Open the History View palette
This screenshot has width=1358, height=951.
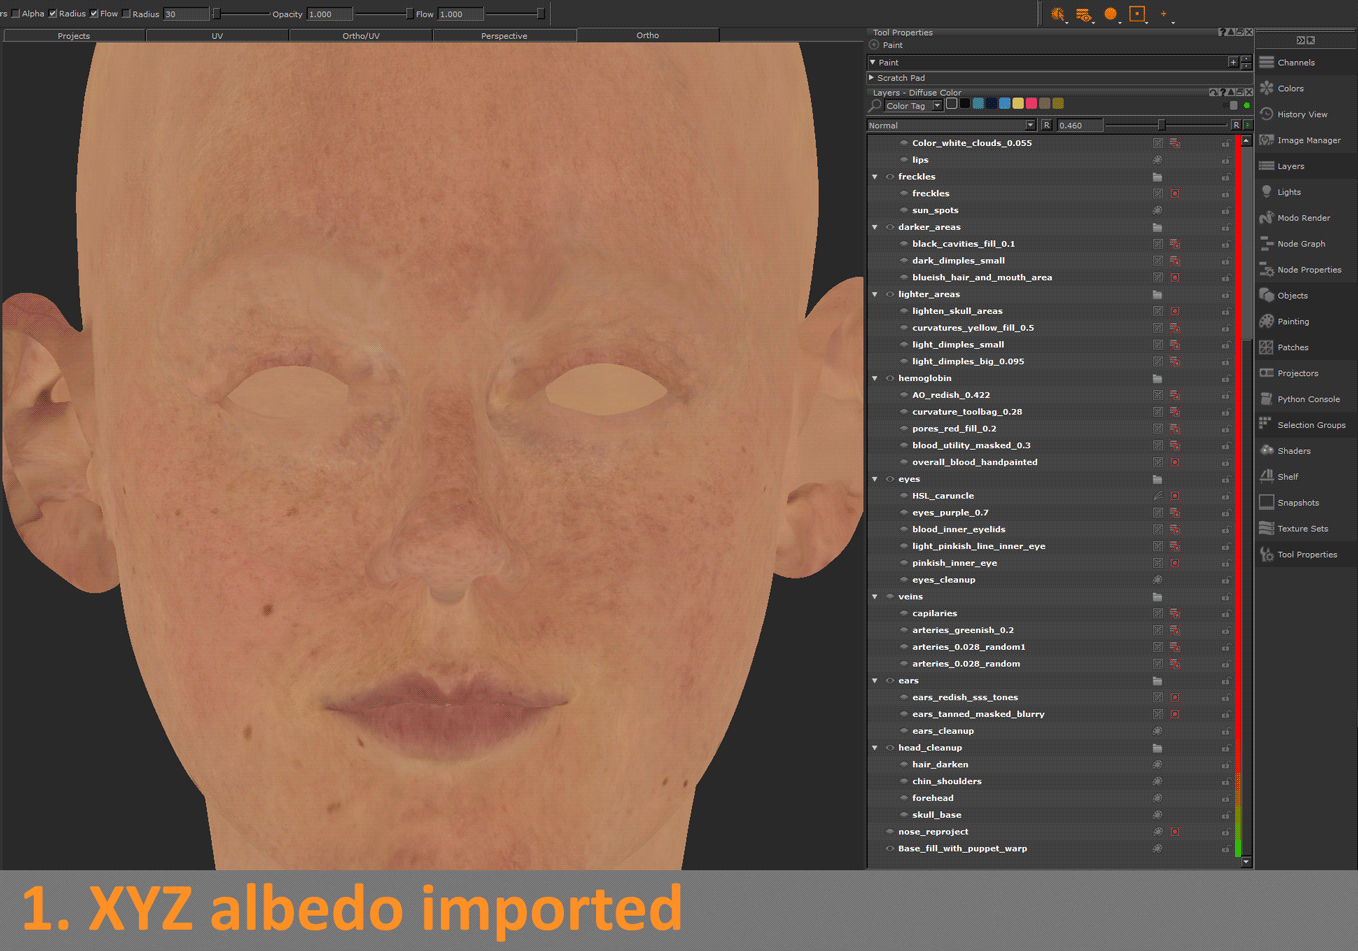(x=1301, y=115)
